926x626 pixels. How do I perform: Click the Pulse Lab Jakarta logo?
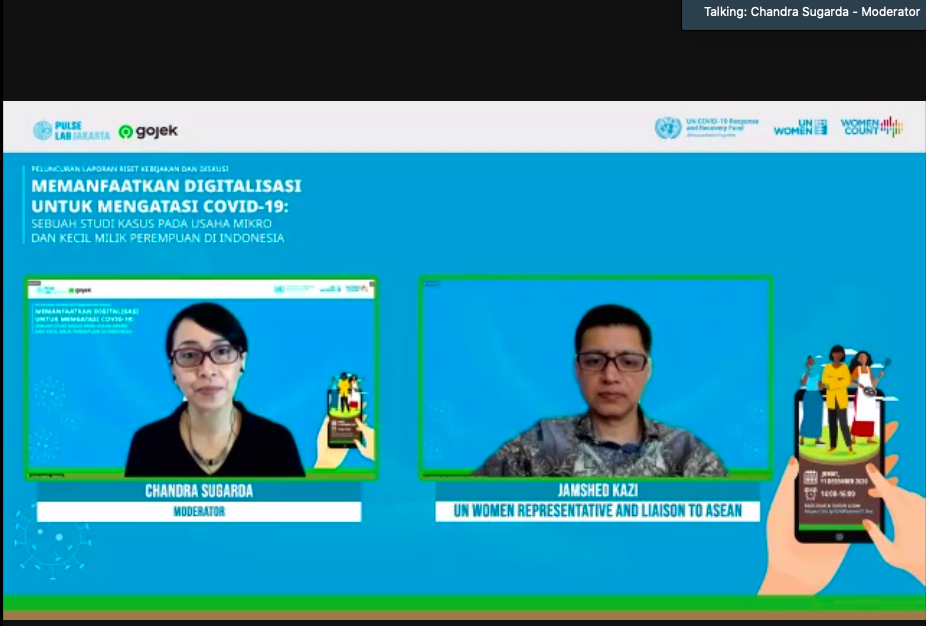[x=71, y=131]
